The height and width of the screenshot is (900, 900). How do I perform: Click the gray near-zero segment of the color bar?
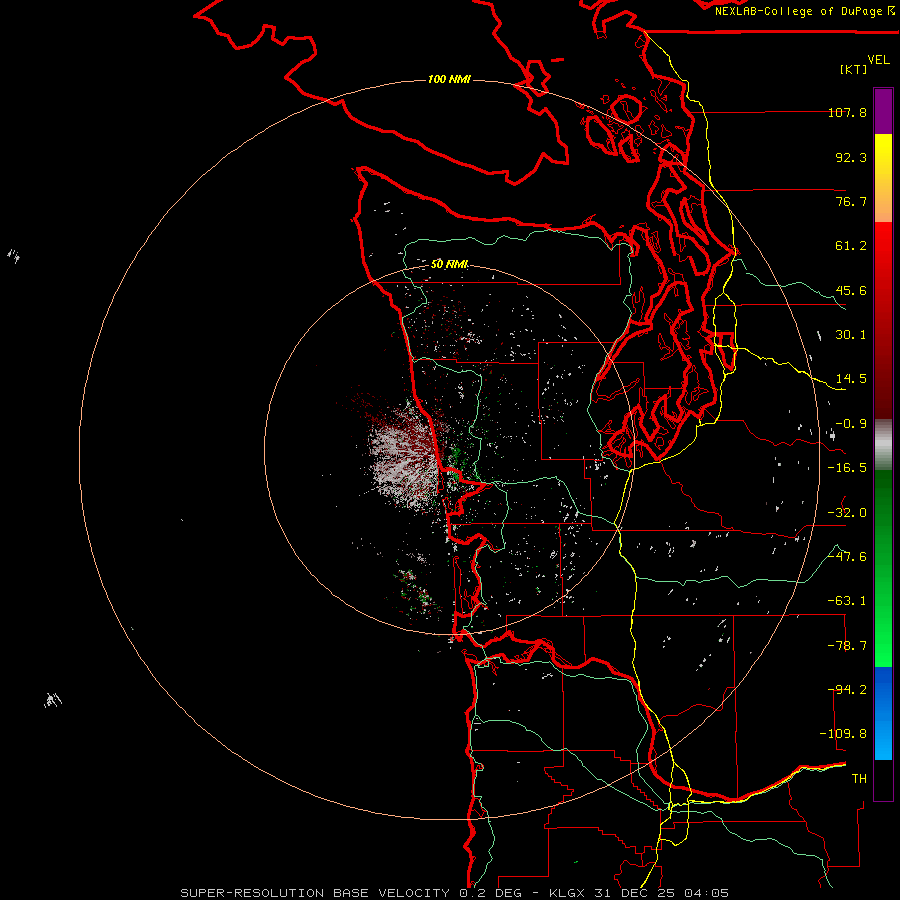click(x=883, y=445)
